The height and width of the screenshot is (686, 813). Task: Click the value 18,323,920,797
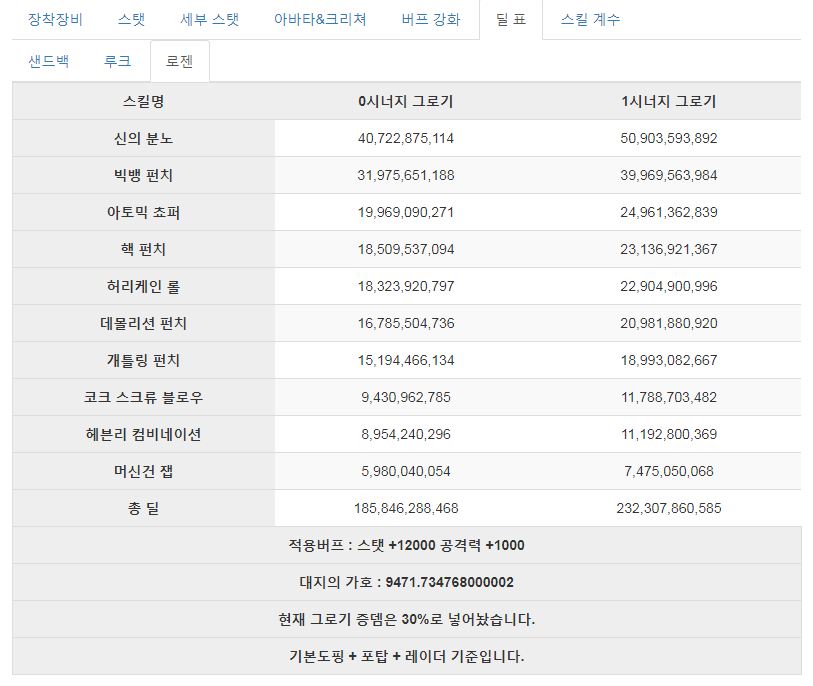(x=406, y=286)
